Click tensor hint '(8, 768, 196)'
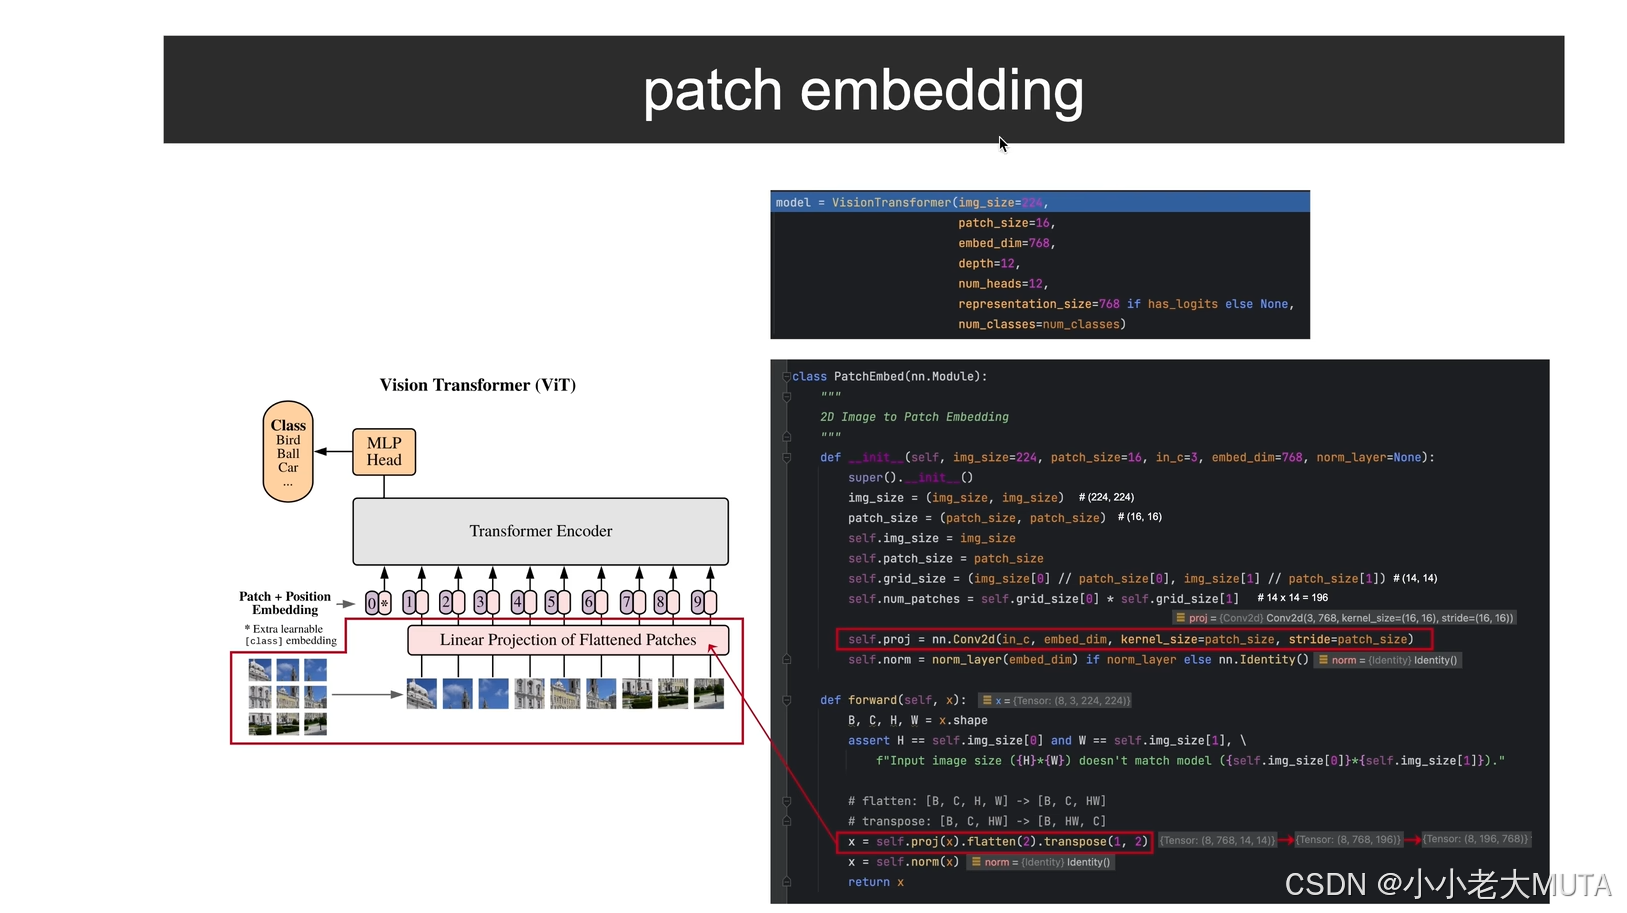The height and width of the screenshot is (913, 1627). (1348, 840)
